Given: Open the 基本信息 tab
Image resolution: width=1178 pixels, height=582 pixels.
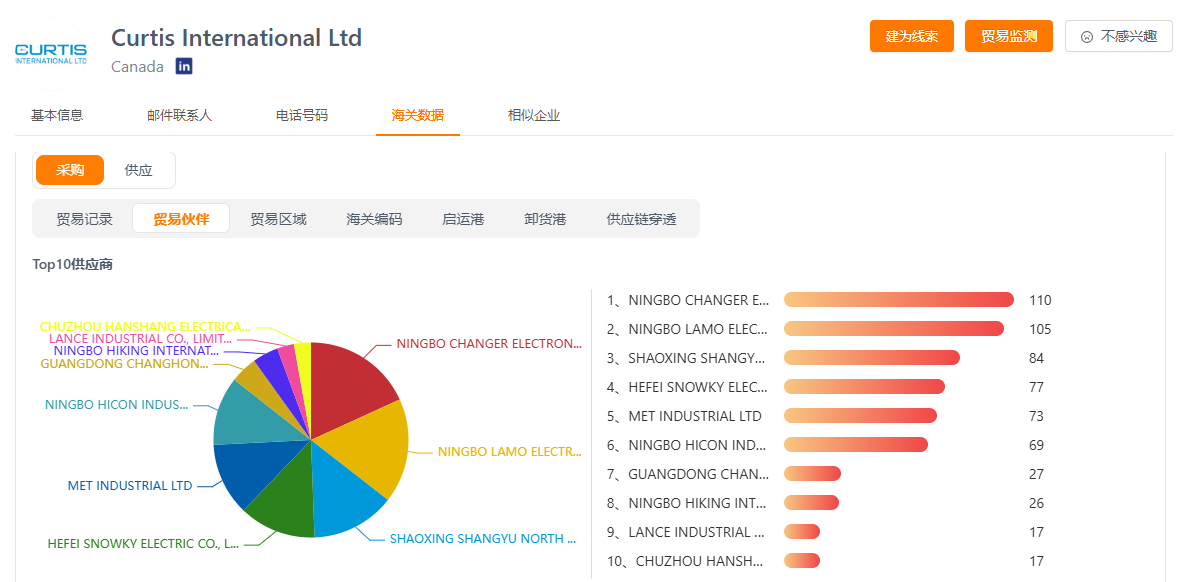Looking at the screenshot, I should coord(57,116).
